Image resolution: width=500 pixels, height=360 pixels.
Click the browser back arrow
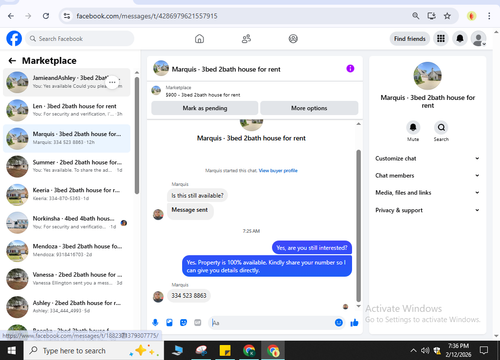[x=11, y=16]
